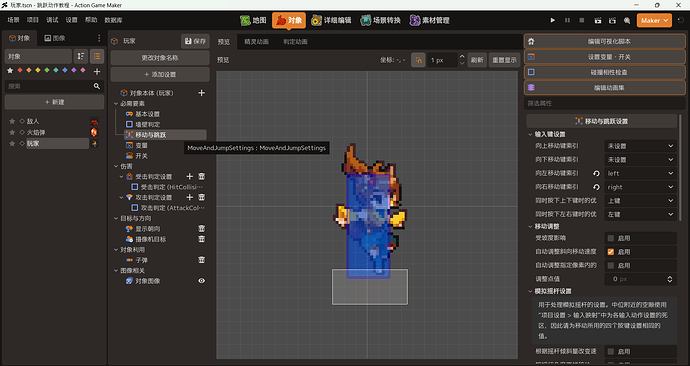Open the 地图 (Map) mode
This screenshot has height=366, width=690.
[253, 20]
